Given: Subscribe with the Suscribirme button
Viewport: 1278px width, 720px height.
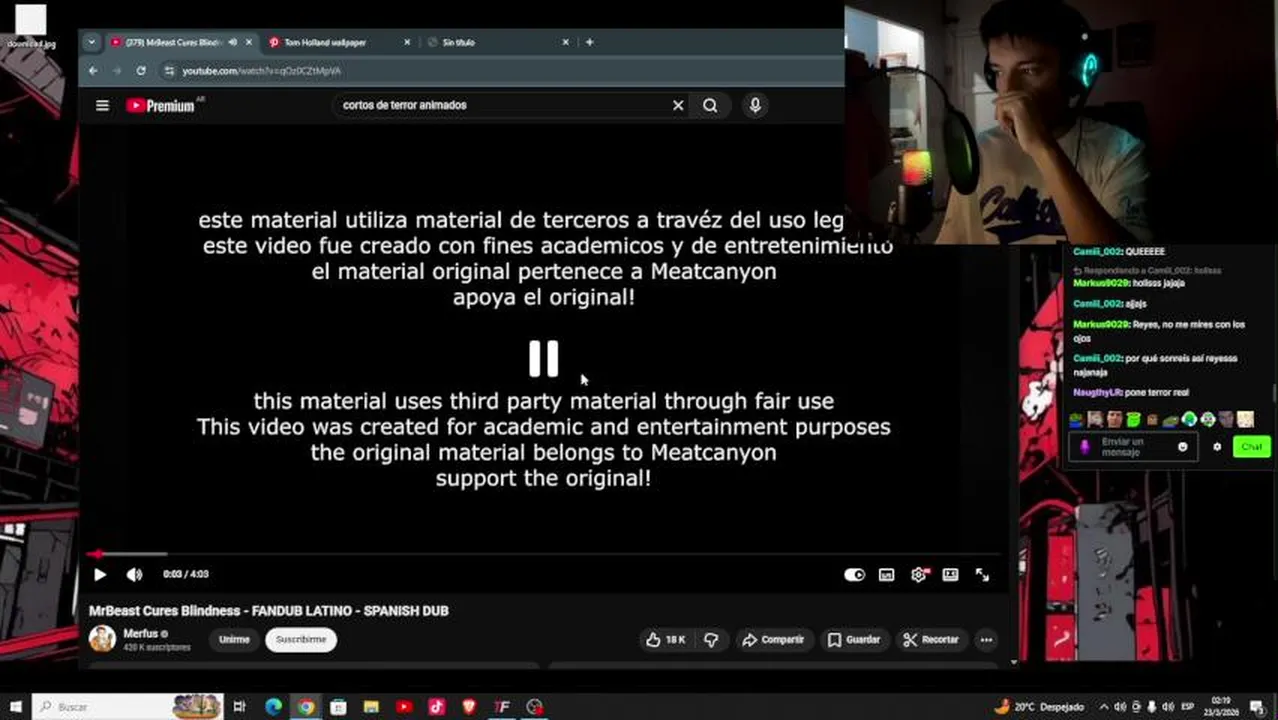Looking at the screenshot, I should click(301, 640).
